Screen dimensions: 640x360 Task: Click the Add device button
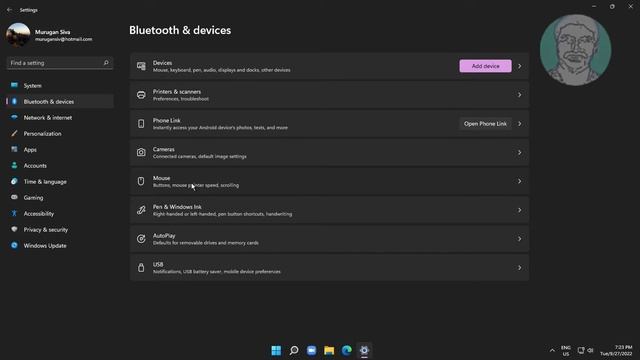(485, 66)
